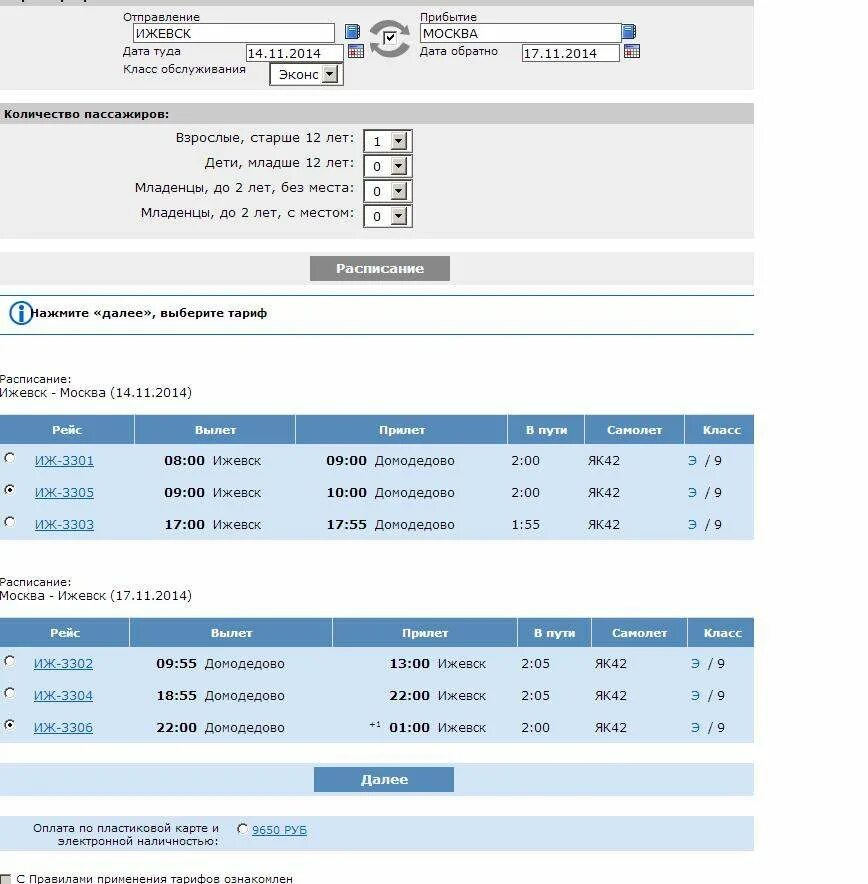Select flight ИЖ-3303 radio button
Screen dimensions: 868x884
(x=10, y=521)
